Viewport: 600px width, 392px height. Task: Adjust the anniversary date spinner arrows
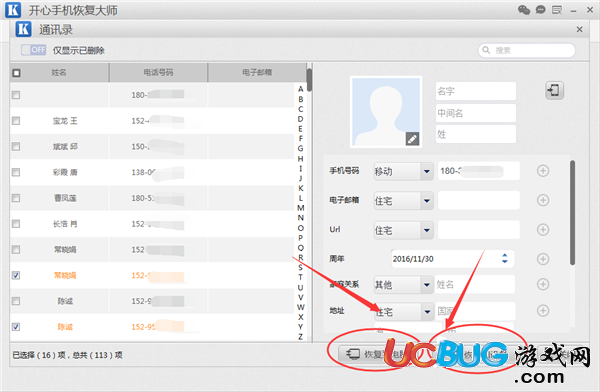[505, 258]
